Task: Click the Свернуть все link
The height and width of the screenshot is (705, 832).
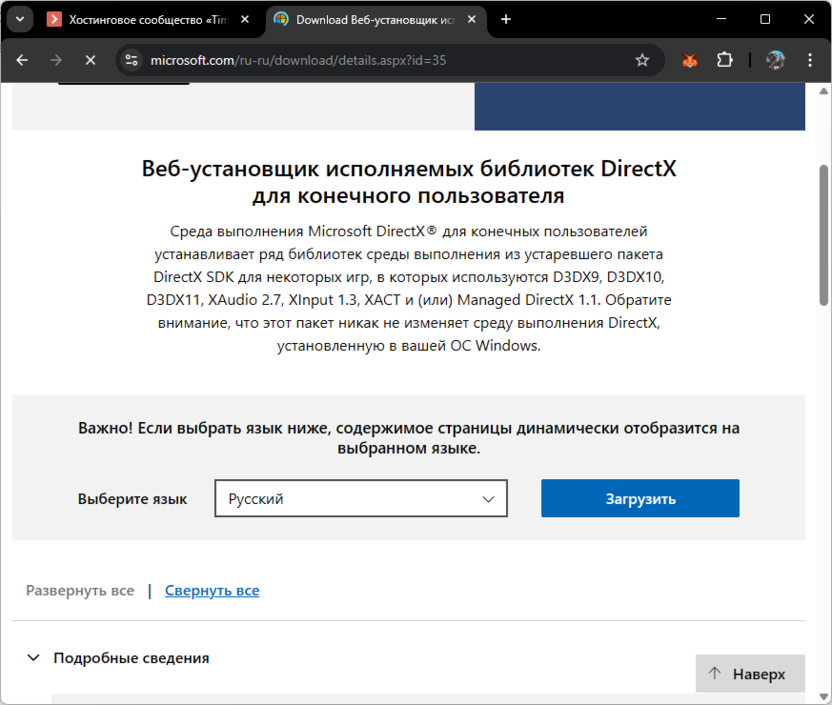Action: (x=212, y=591)
